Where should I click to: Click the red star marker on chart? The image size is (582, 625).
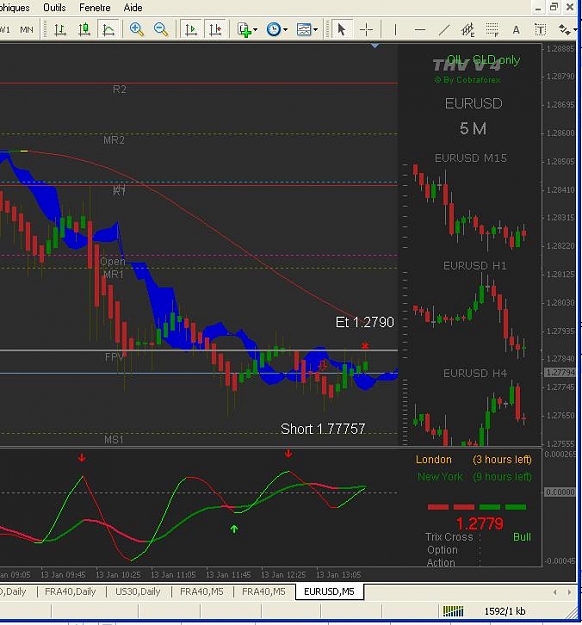point(365,346)
